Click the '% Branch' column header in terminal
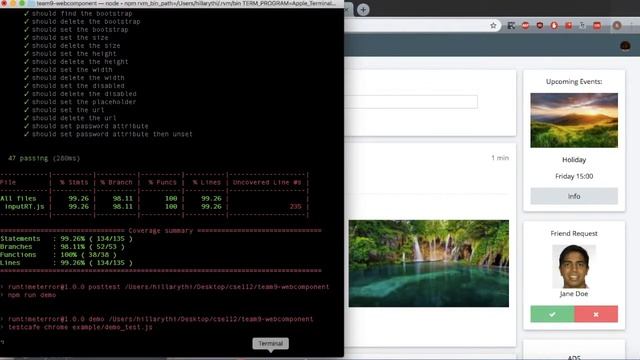The height and width of the screenshot is (360, 640). click(x=116, y=182)
